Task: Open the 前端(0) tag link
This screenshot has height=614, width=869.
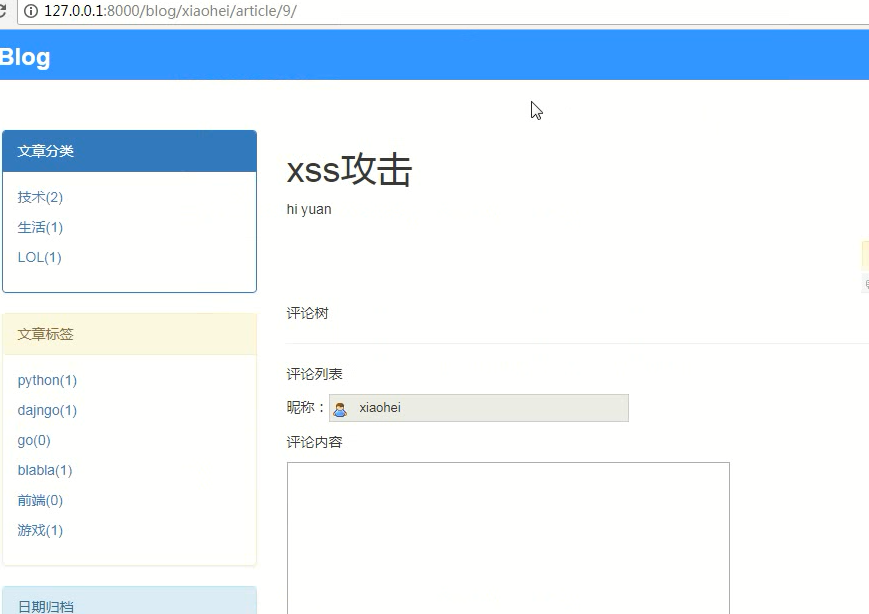Action: [x=40, y=500]
